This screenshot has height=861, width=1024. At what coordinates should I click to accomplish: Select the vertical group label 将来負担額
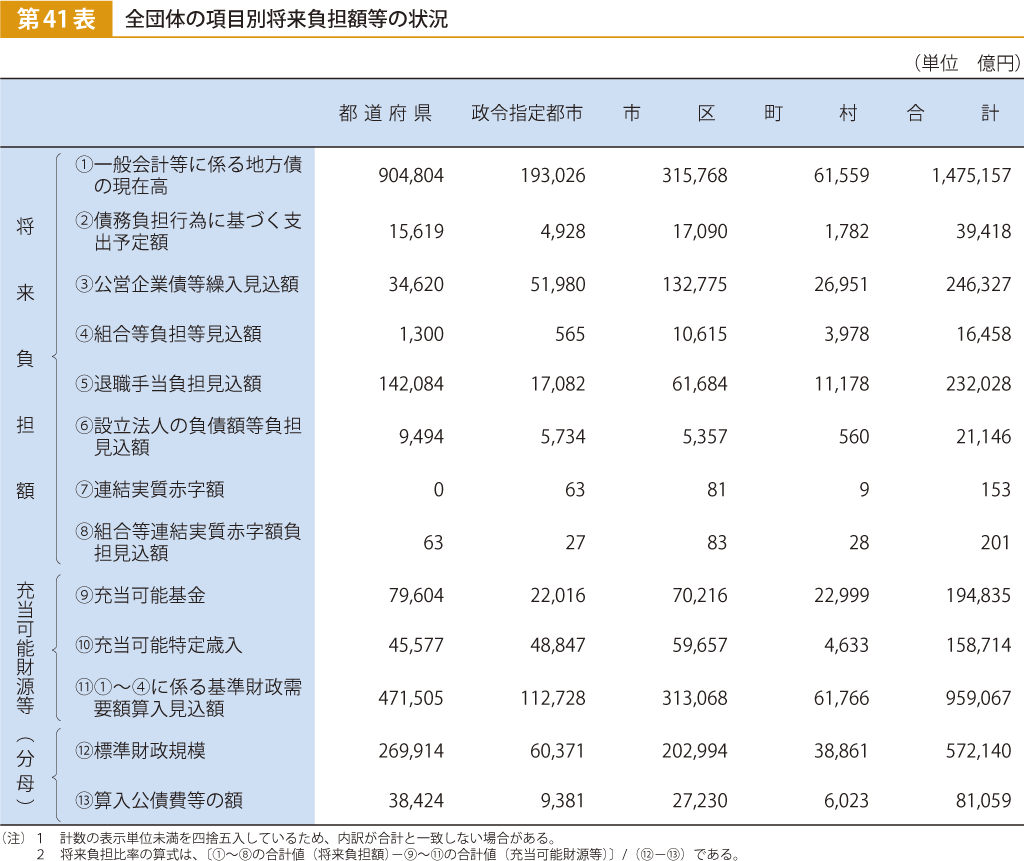25,359
